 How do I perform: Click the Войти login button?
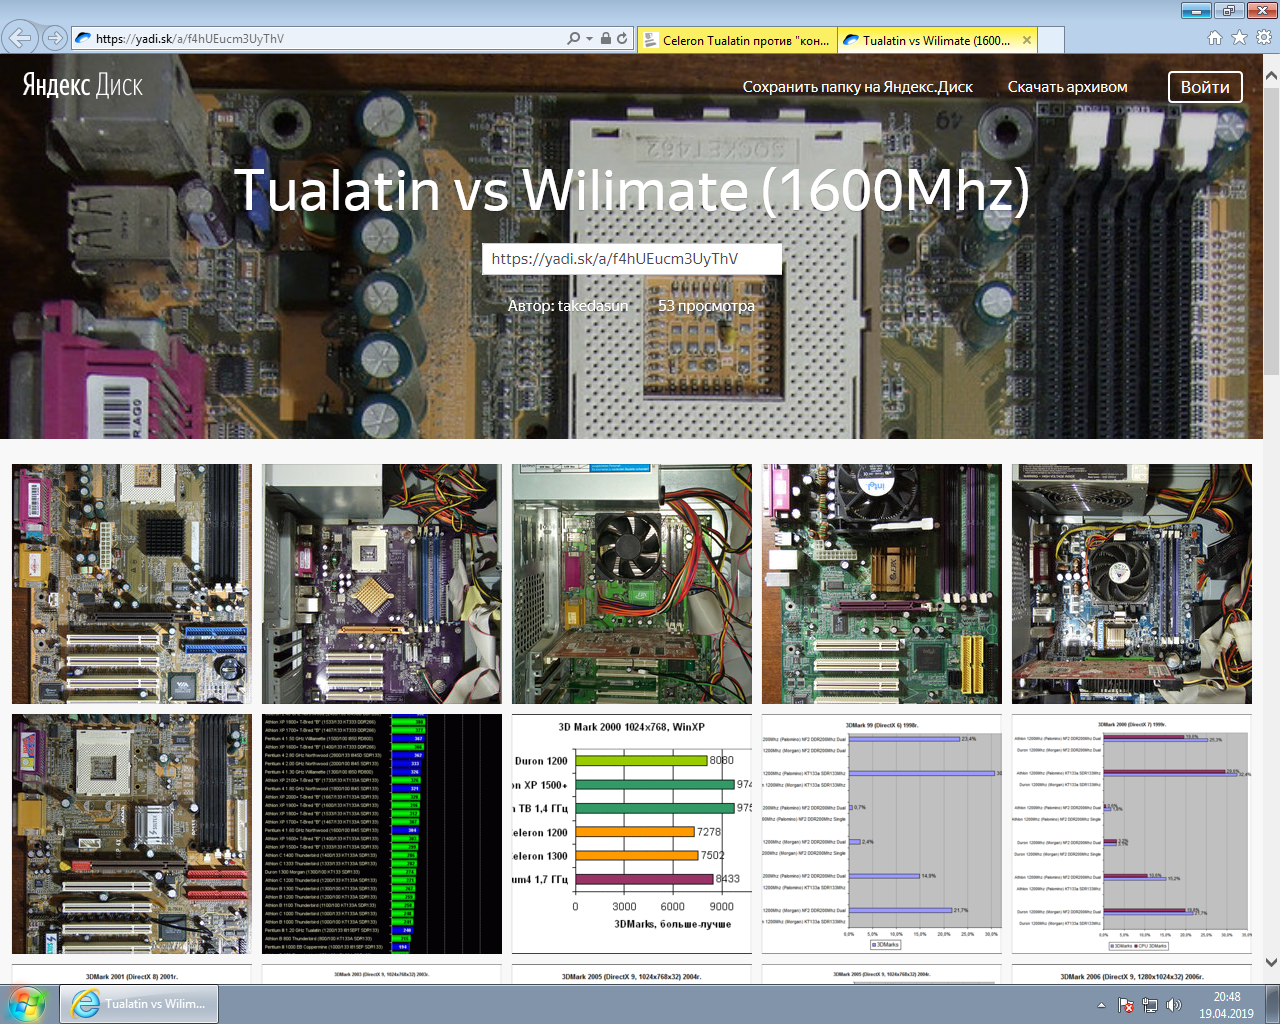1205,87
